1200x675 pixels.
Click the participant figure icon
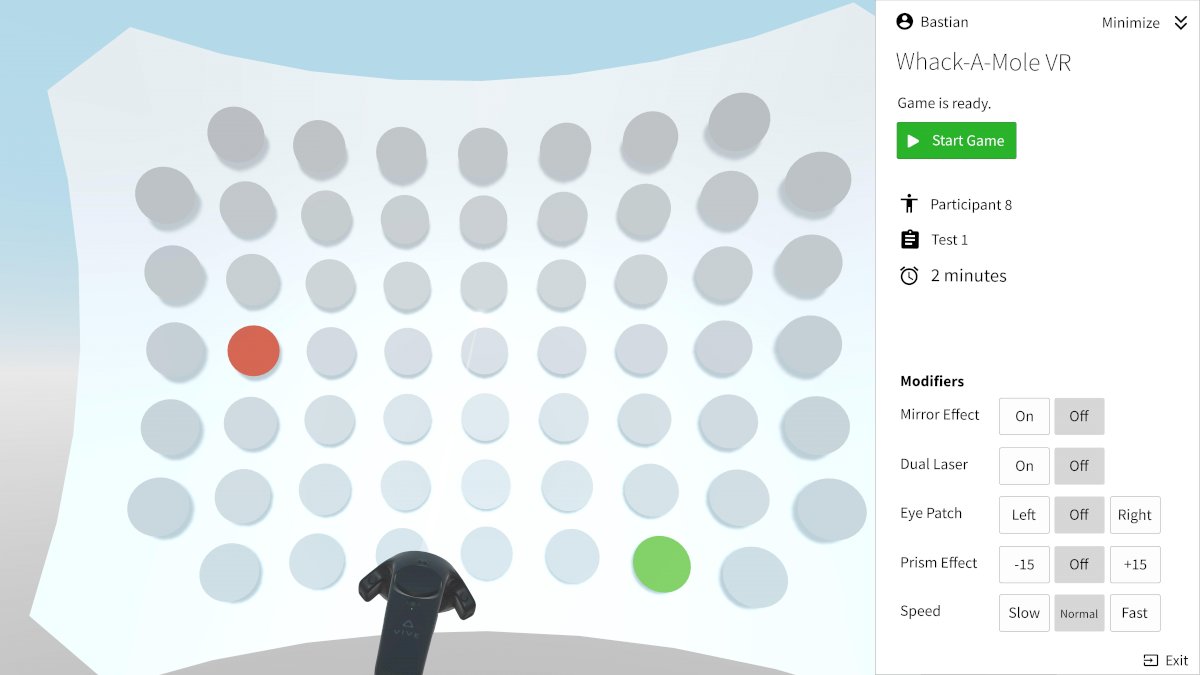909,204
